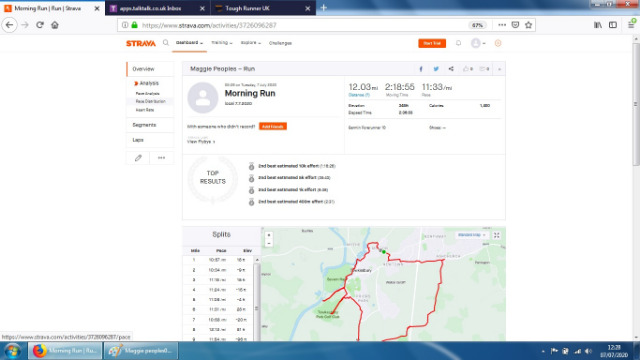Click the orange Add Friends button

click(273, 127)
